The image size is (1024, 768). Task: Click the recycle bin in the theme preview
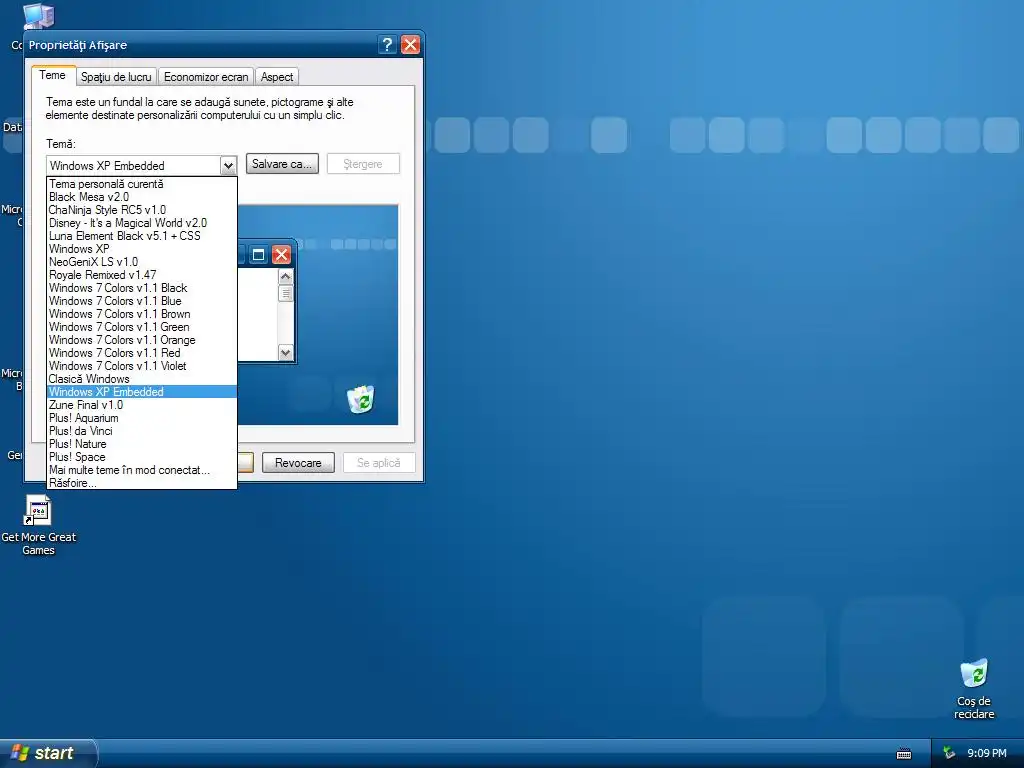[x=360, y=399]
